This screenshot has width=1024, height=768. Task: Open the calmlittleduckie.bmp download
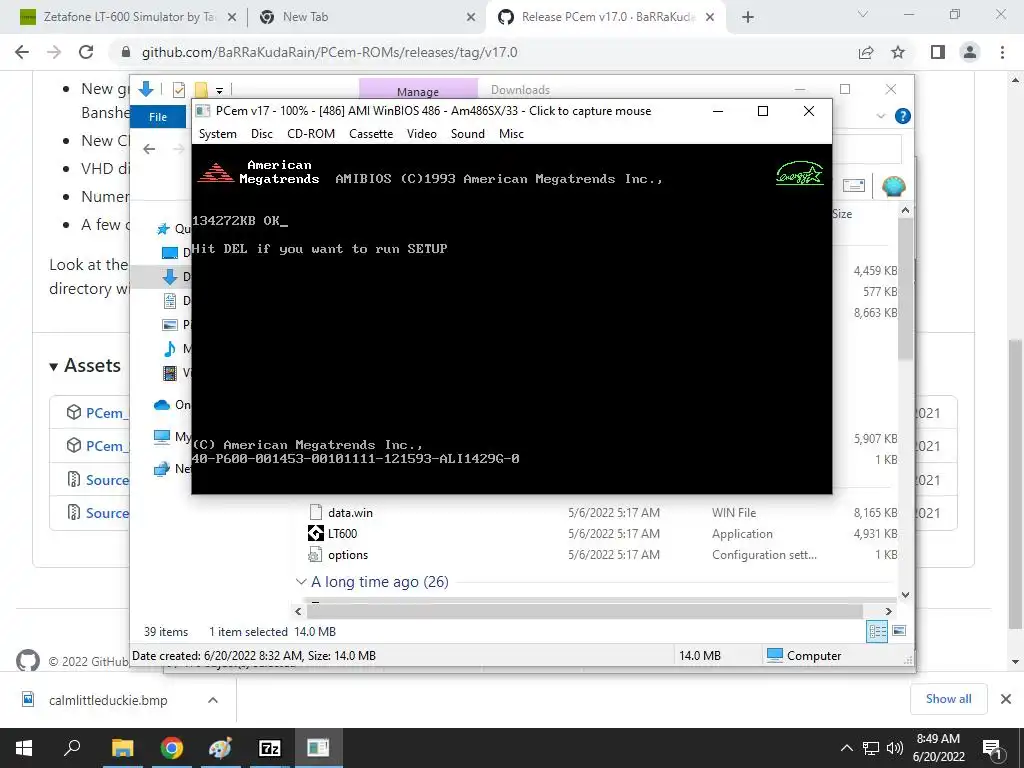tap(108, 700)
